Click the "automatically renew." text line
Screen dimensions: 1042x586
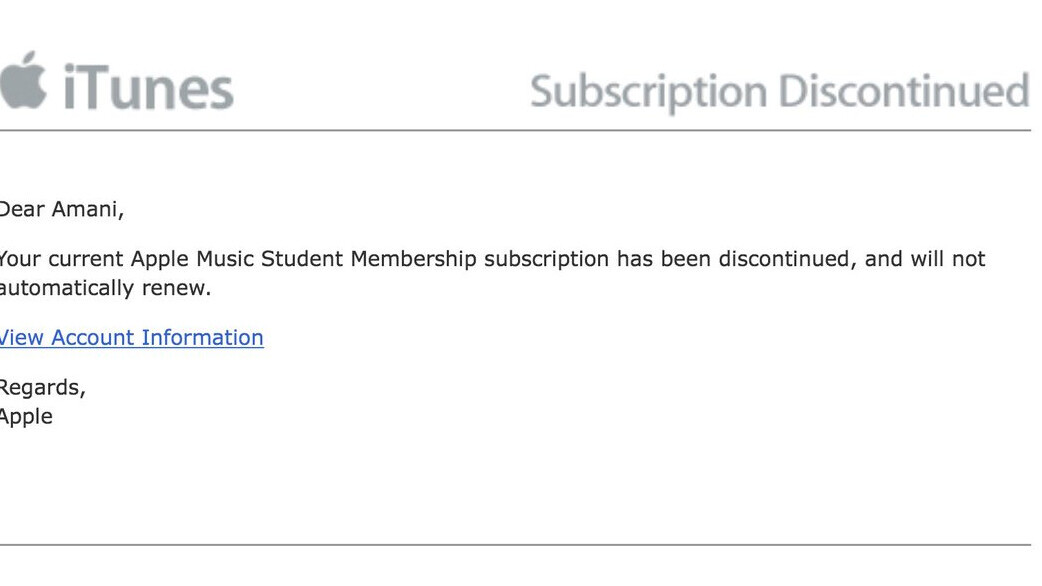(104, 289)
